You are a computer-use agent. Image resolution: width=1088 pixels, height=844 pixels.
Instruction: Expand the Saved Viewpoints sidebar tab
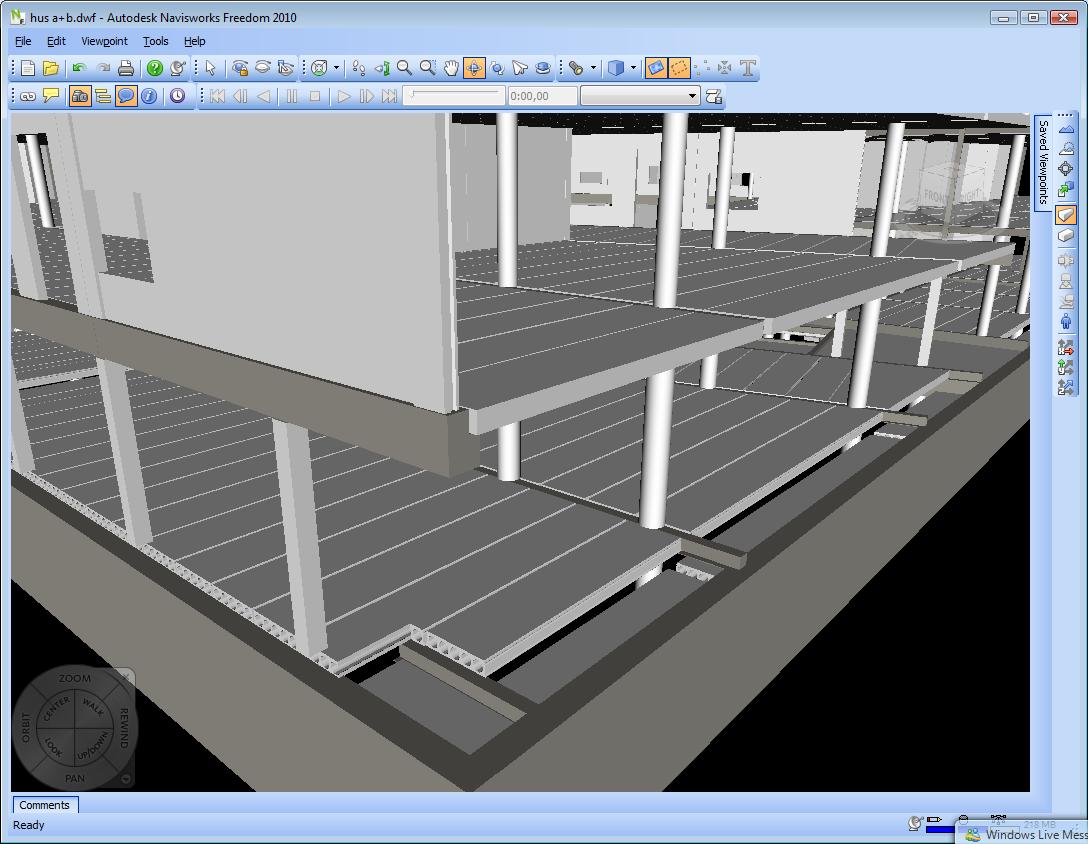point(1044,160)
